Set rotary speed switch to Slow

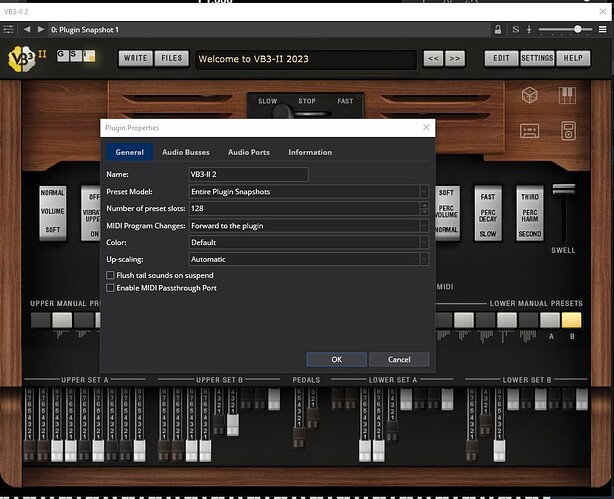267,101
